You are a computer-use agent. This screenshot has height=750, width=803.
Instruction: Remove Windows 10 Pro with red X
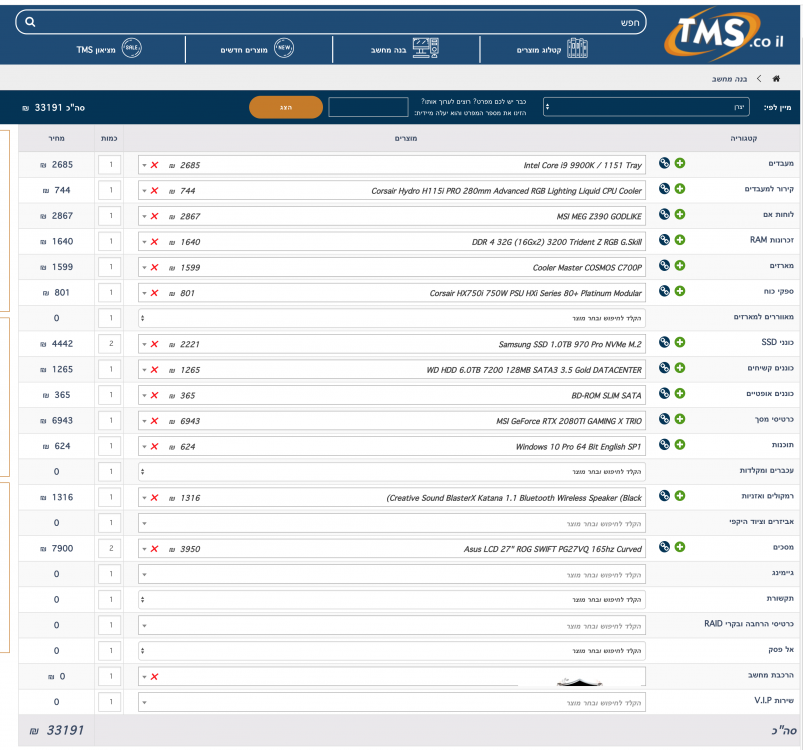(154, 446)
